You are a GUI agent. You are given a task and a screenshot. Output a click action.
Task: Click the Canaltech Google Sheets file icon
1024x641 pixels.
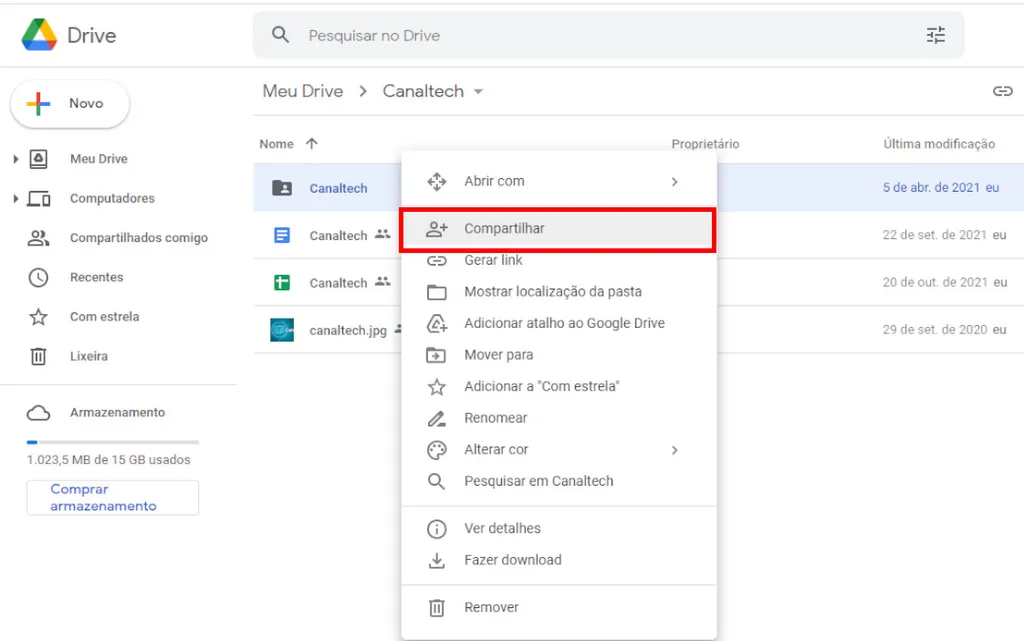click(282, 283)
